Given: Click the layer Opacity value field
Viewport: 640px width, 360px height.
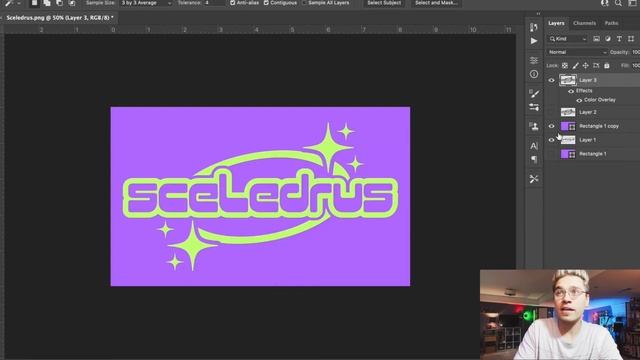Looking at the screenshot, I should pos(635,52).
